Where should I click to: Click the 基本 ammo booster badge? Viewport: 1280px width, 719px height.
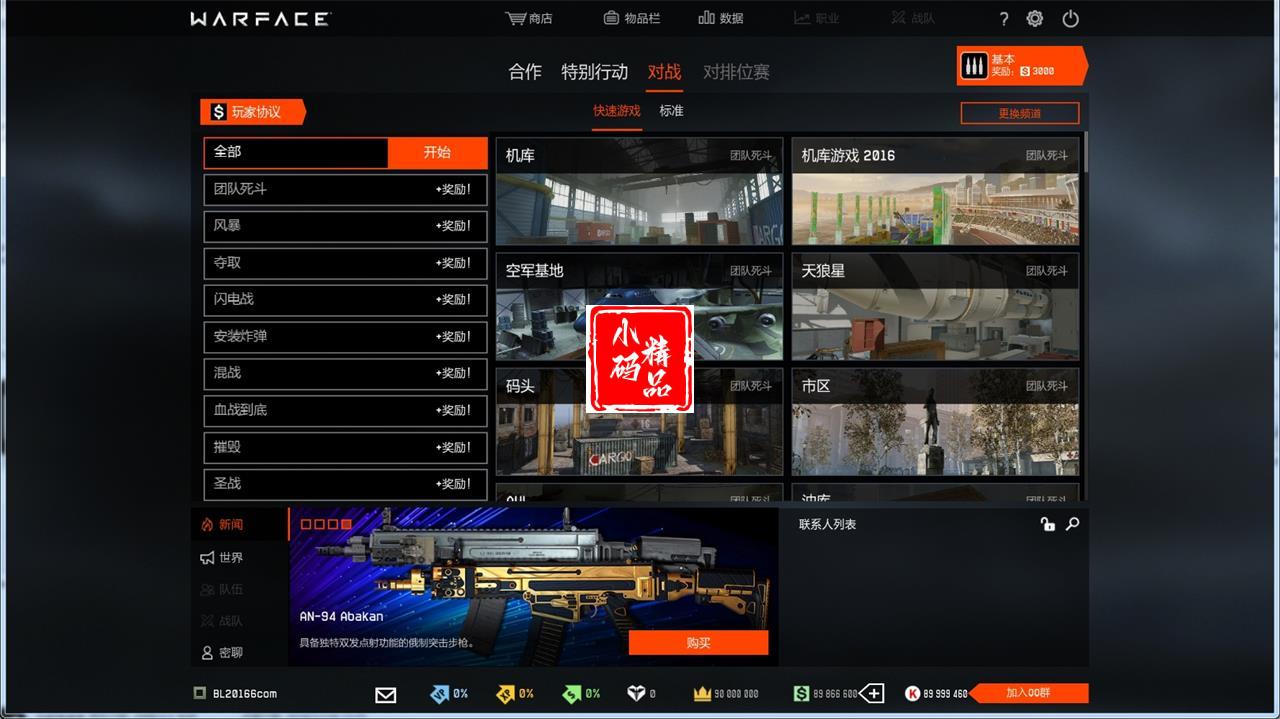point(1022,66)
